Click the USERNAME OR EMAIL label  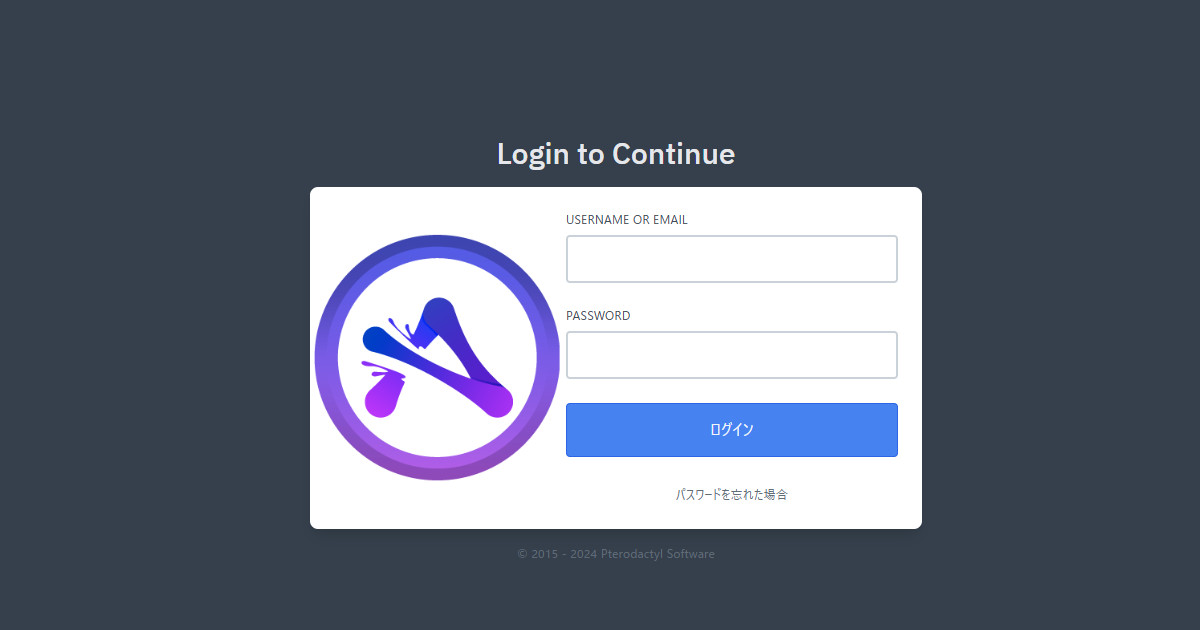coord(627,220)
